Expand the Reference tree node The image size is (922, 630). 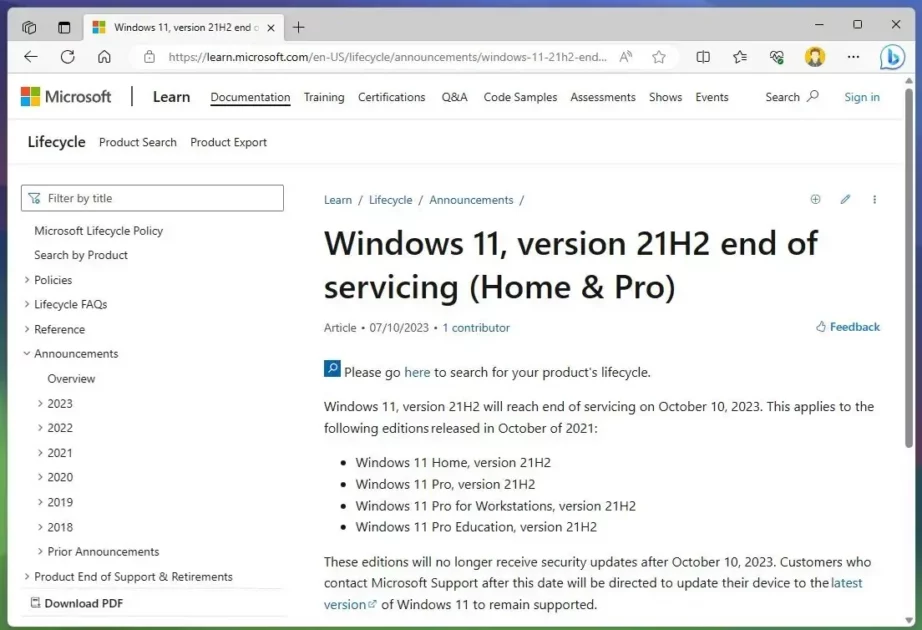26,329
